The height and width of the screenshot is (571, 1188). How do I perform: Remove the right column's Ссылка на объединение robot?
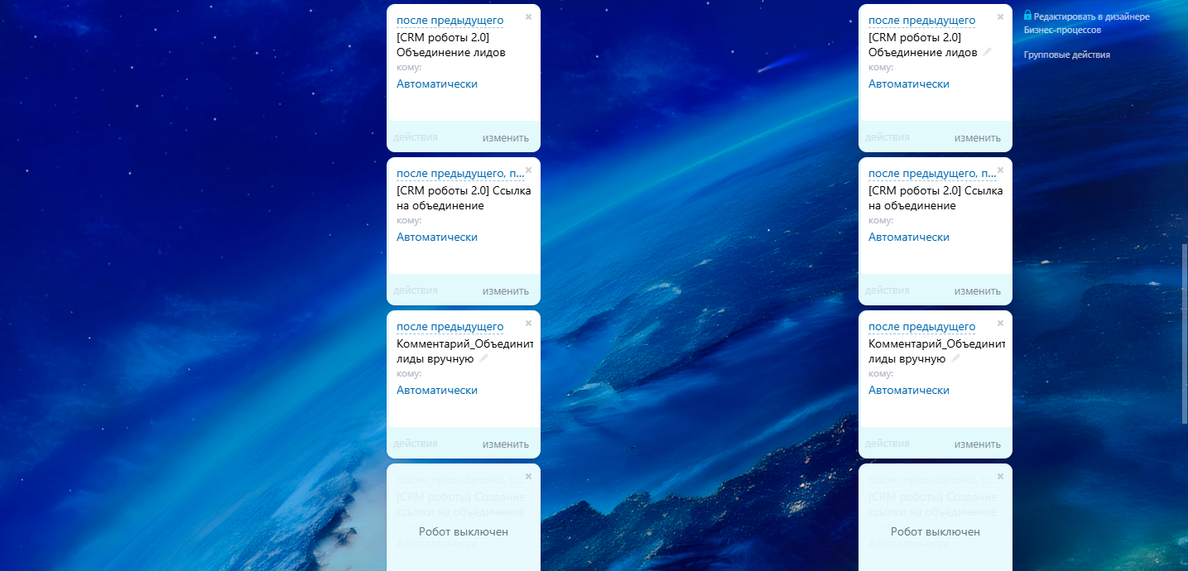coord(1000,170)
